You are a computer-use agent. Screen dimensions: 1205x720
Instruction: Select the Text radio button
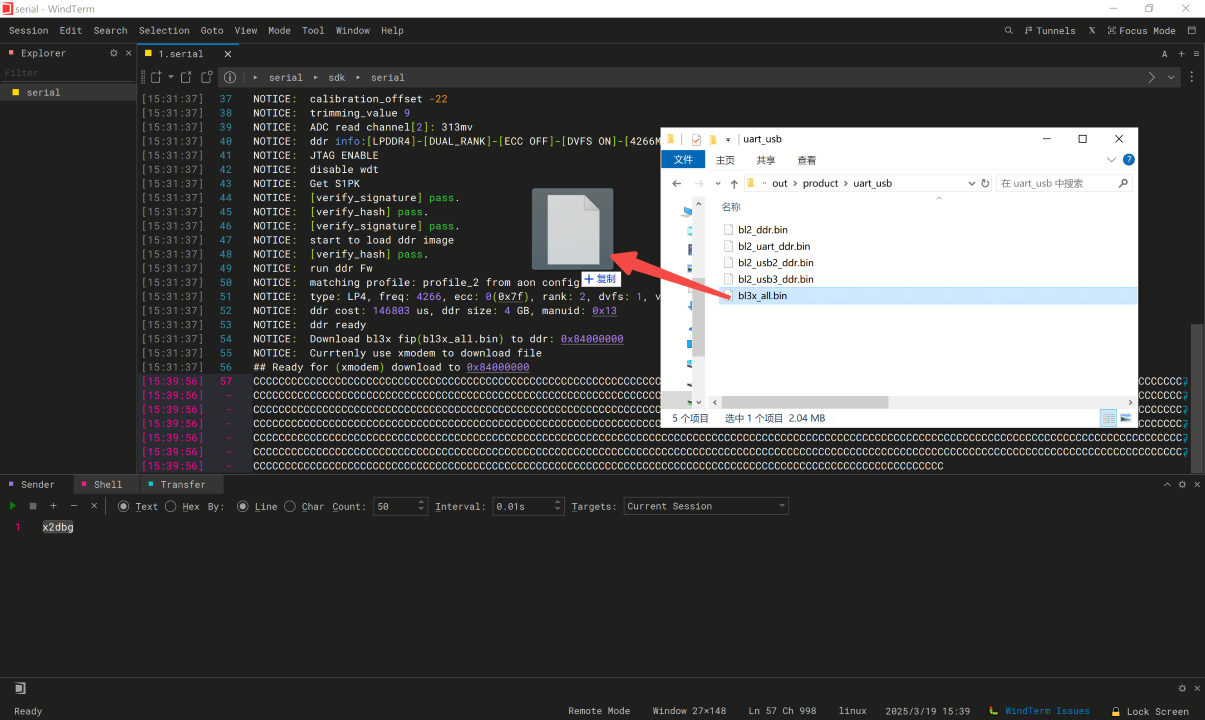pos(124,506)
